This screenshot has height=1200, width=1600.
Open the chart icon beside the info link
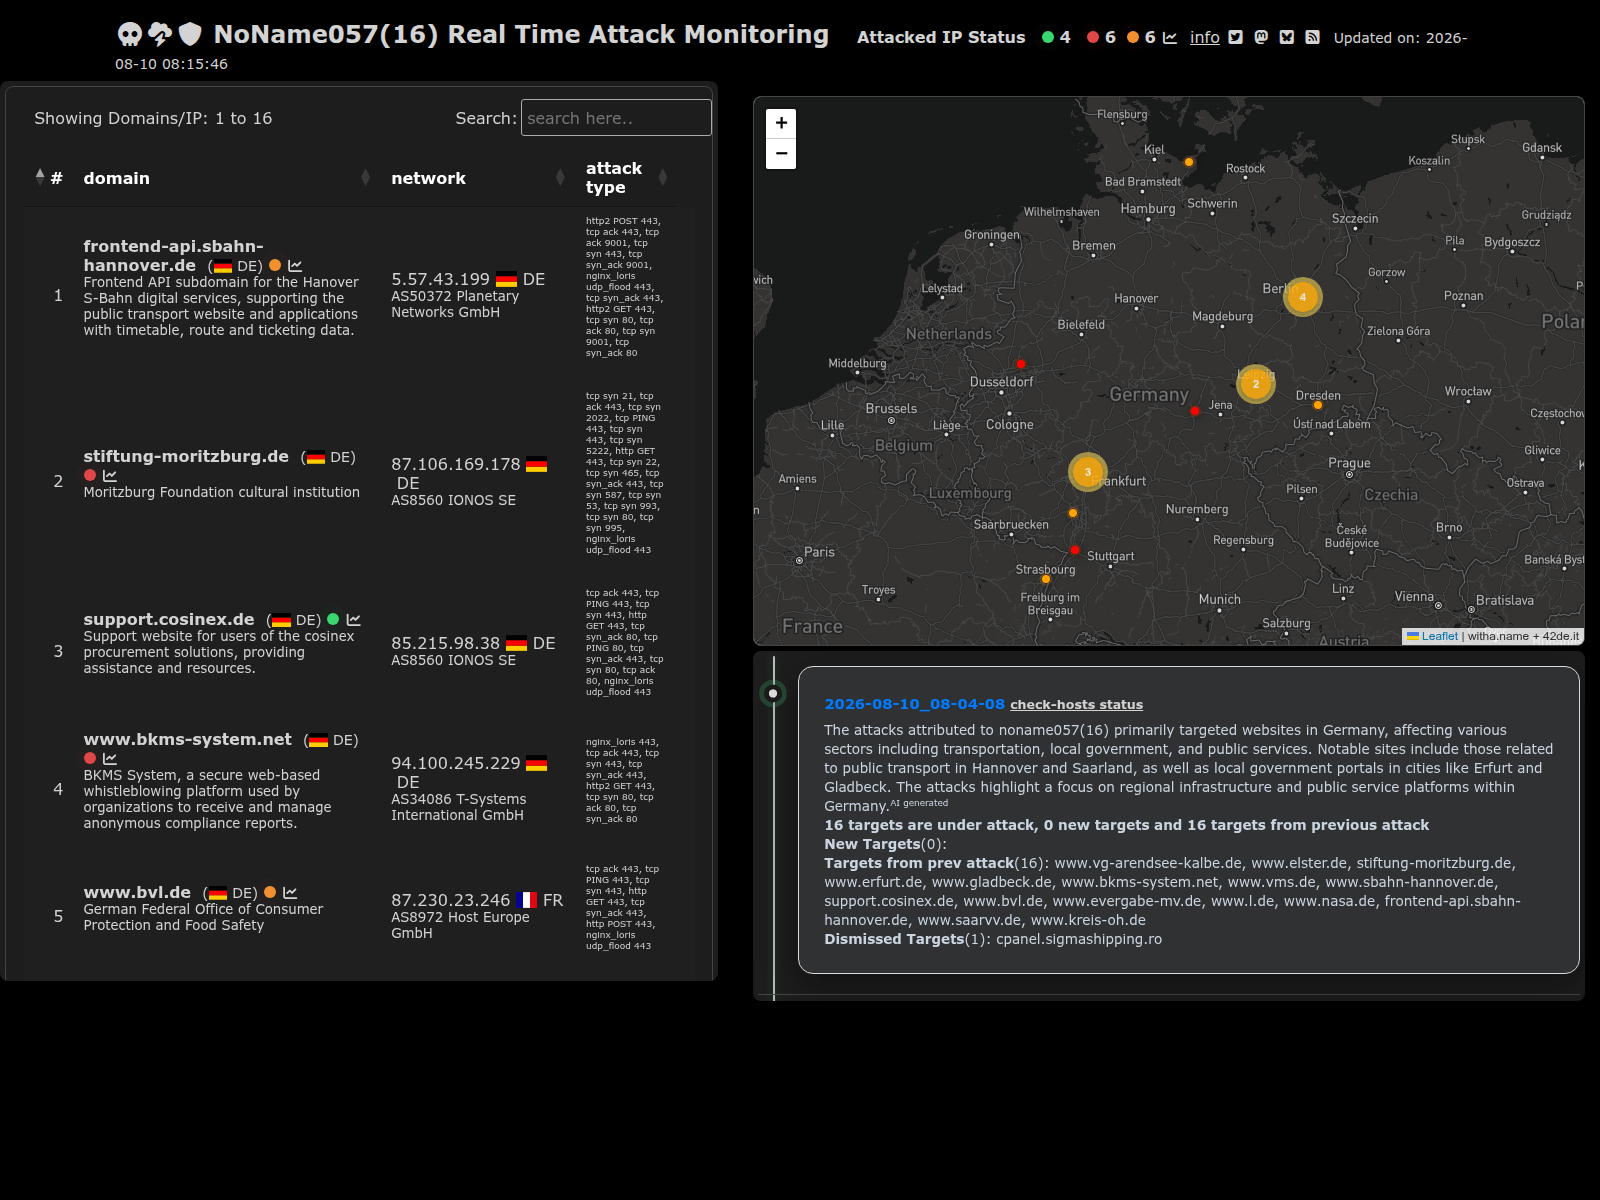(1170, 38)
